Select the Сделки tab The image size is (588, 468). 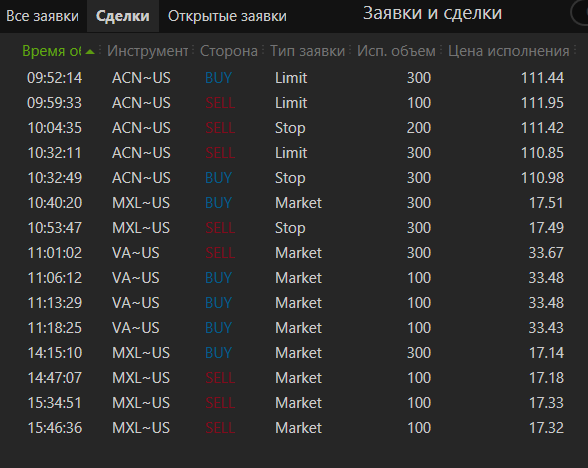(123, 16)
